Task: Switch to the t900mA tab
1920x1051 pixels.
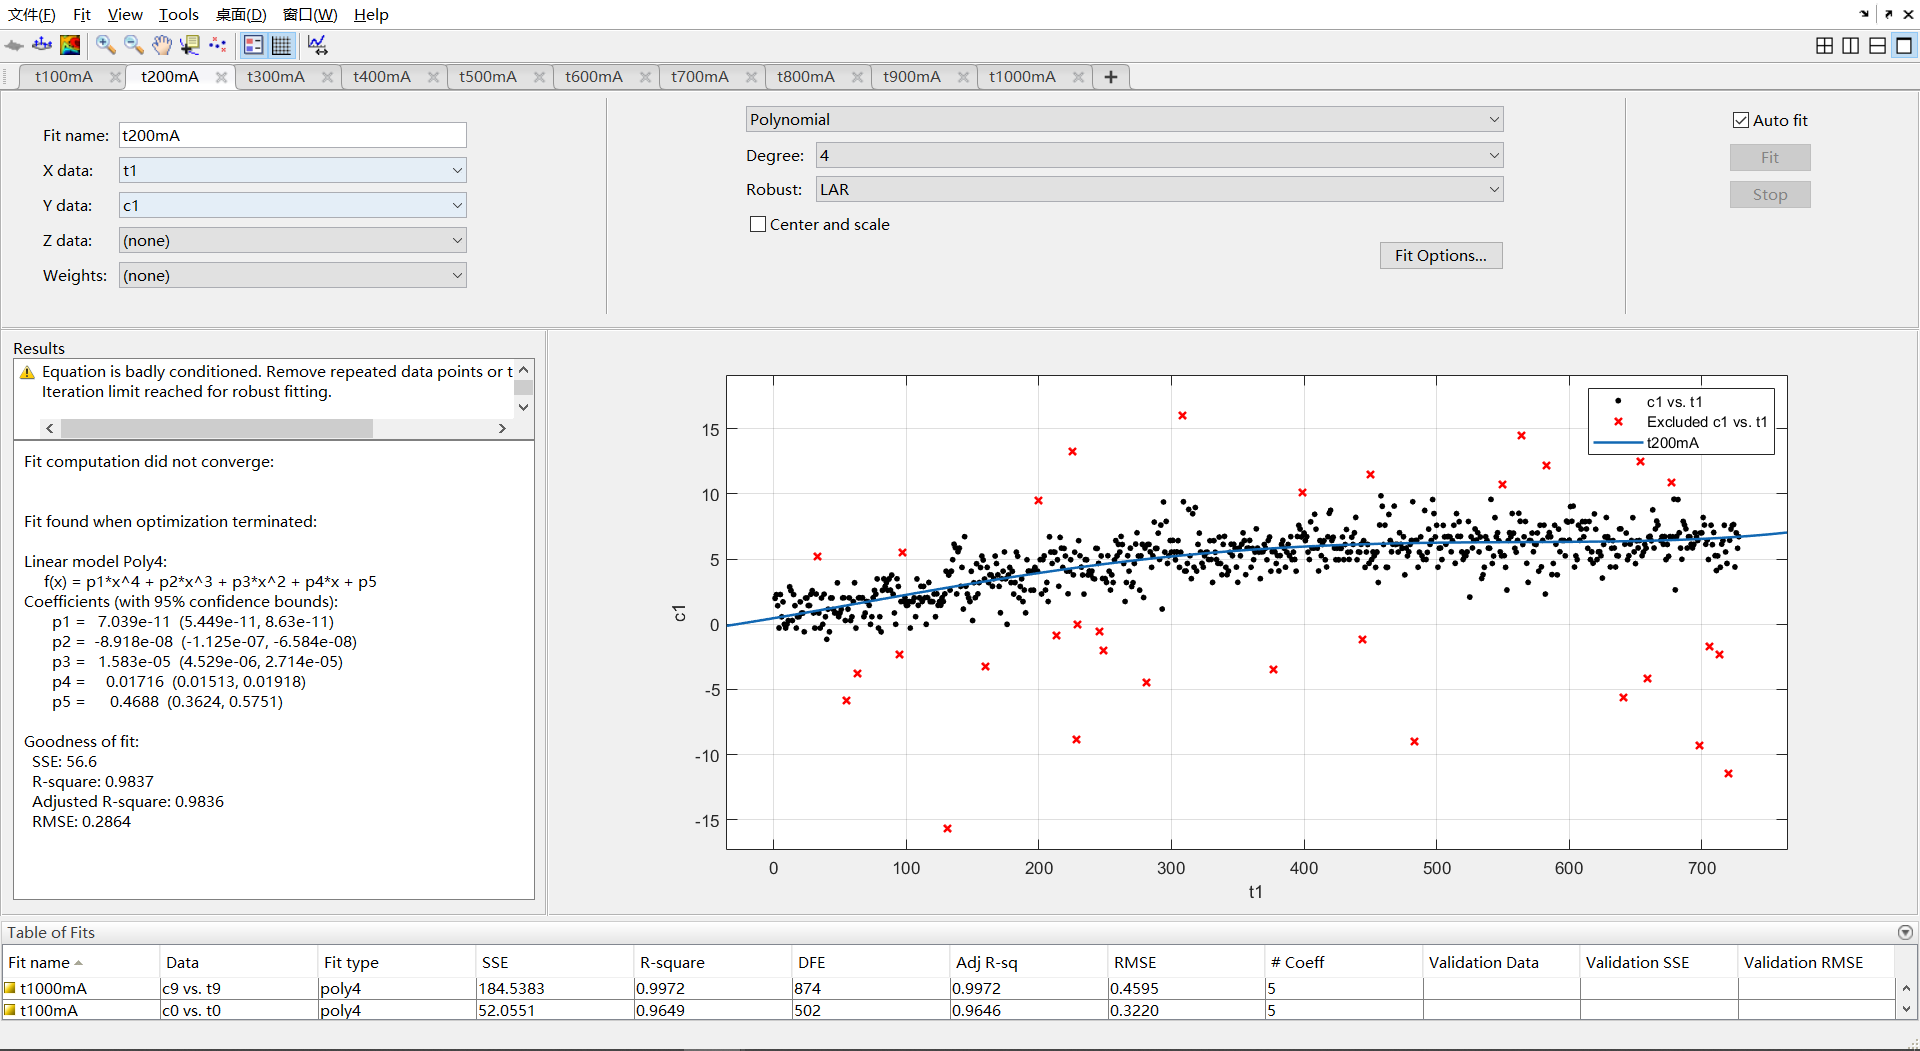Action: (x=912, y=77)
